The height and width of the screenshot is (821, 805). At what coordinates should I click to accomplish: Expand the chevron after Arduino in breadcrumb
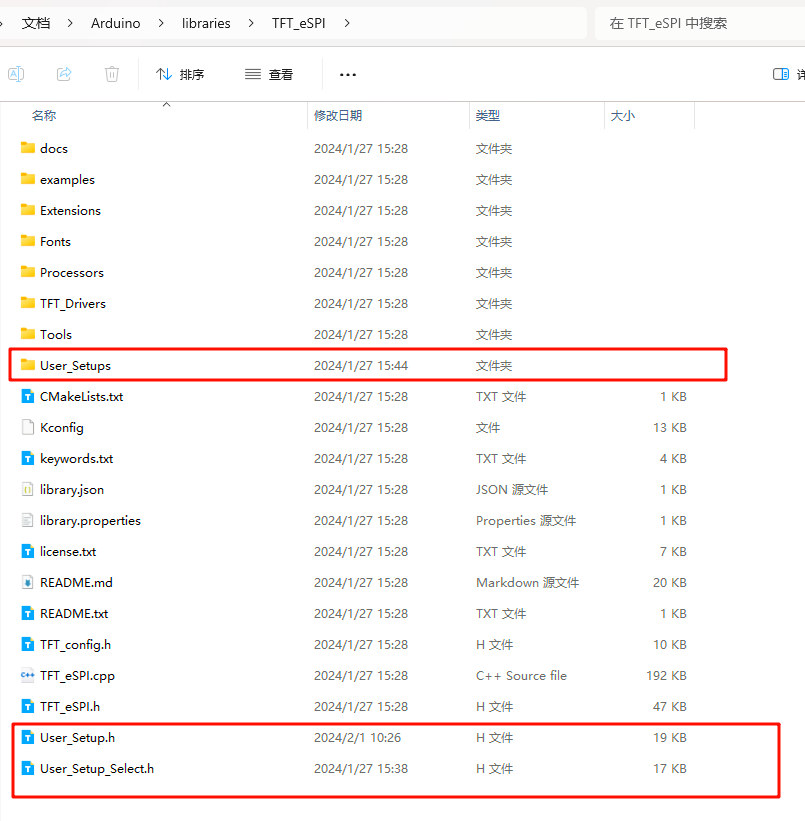[x=161, y=23]
